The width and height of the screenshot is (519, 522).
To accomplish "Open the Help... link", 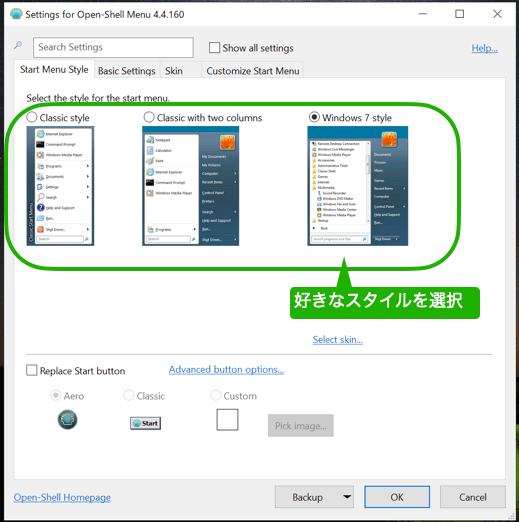I will click(484, 48).
